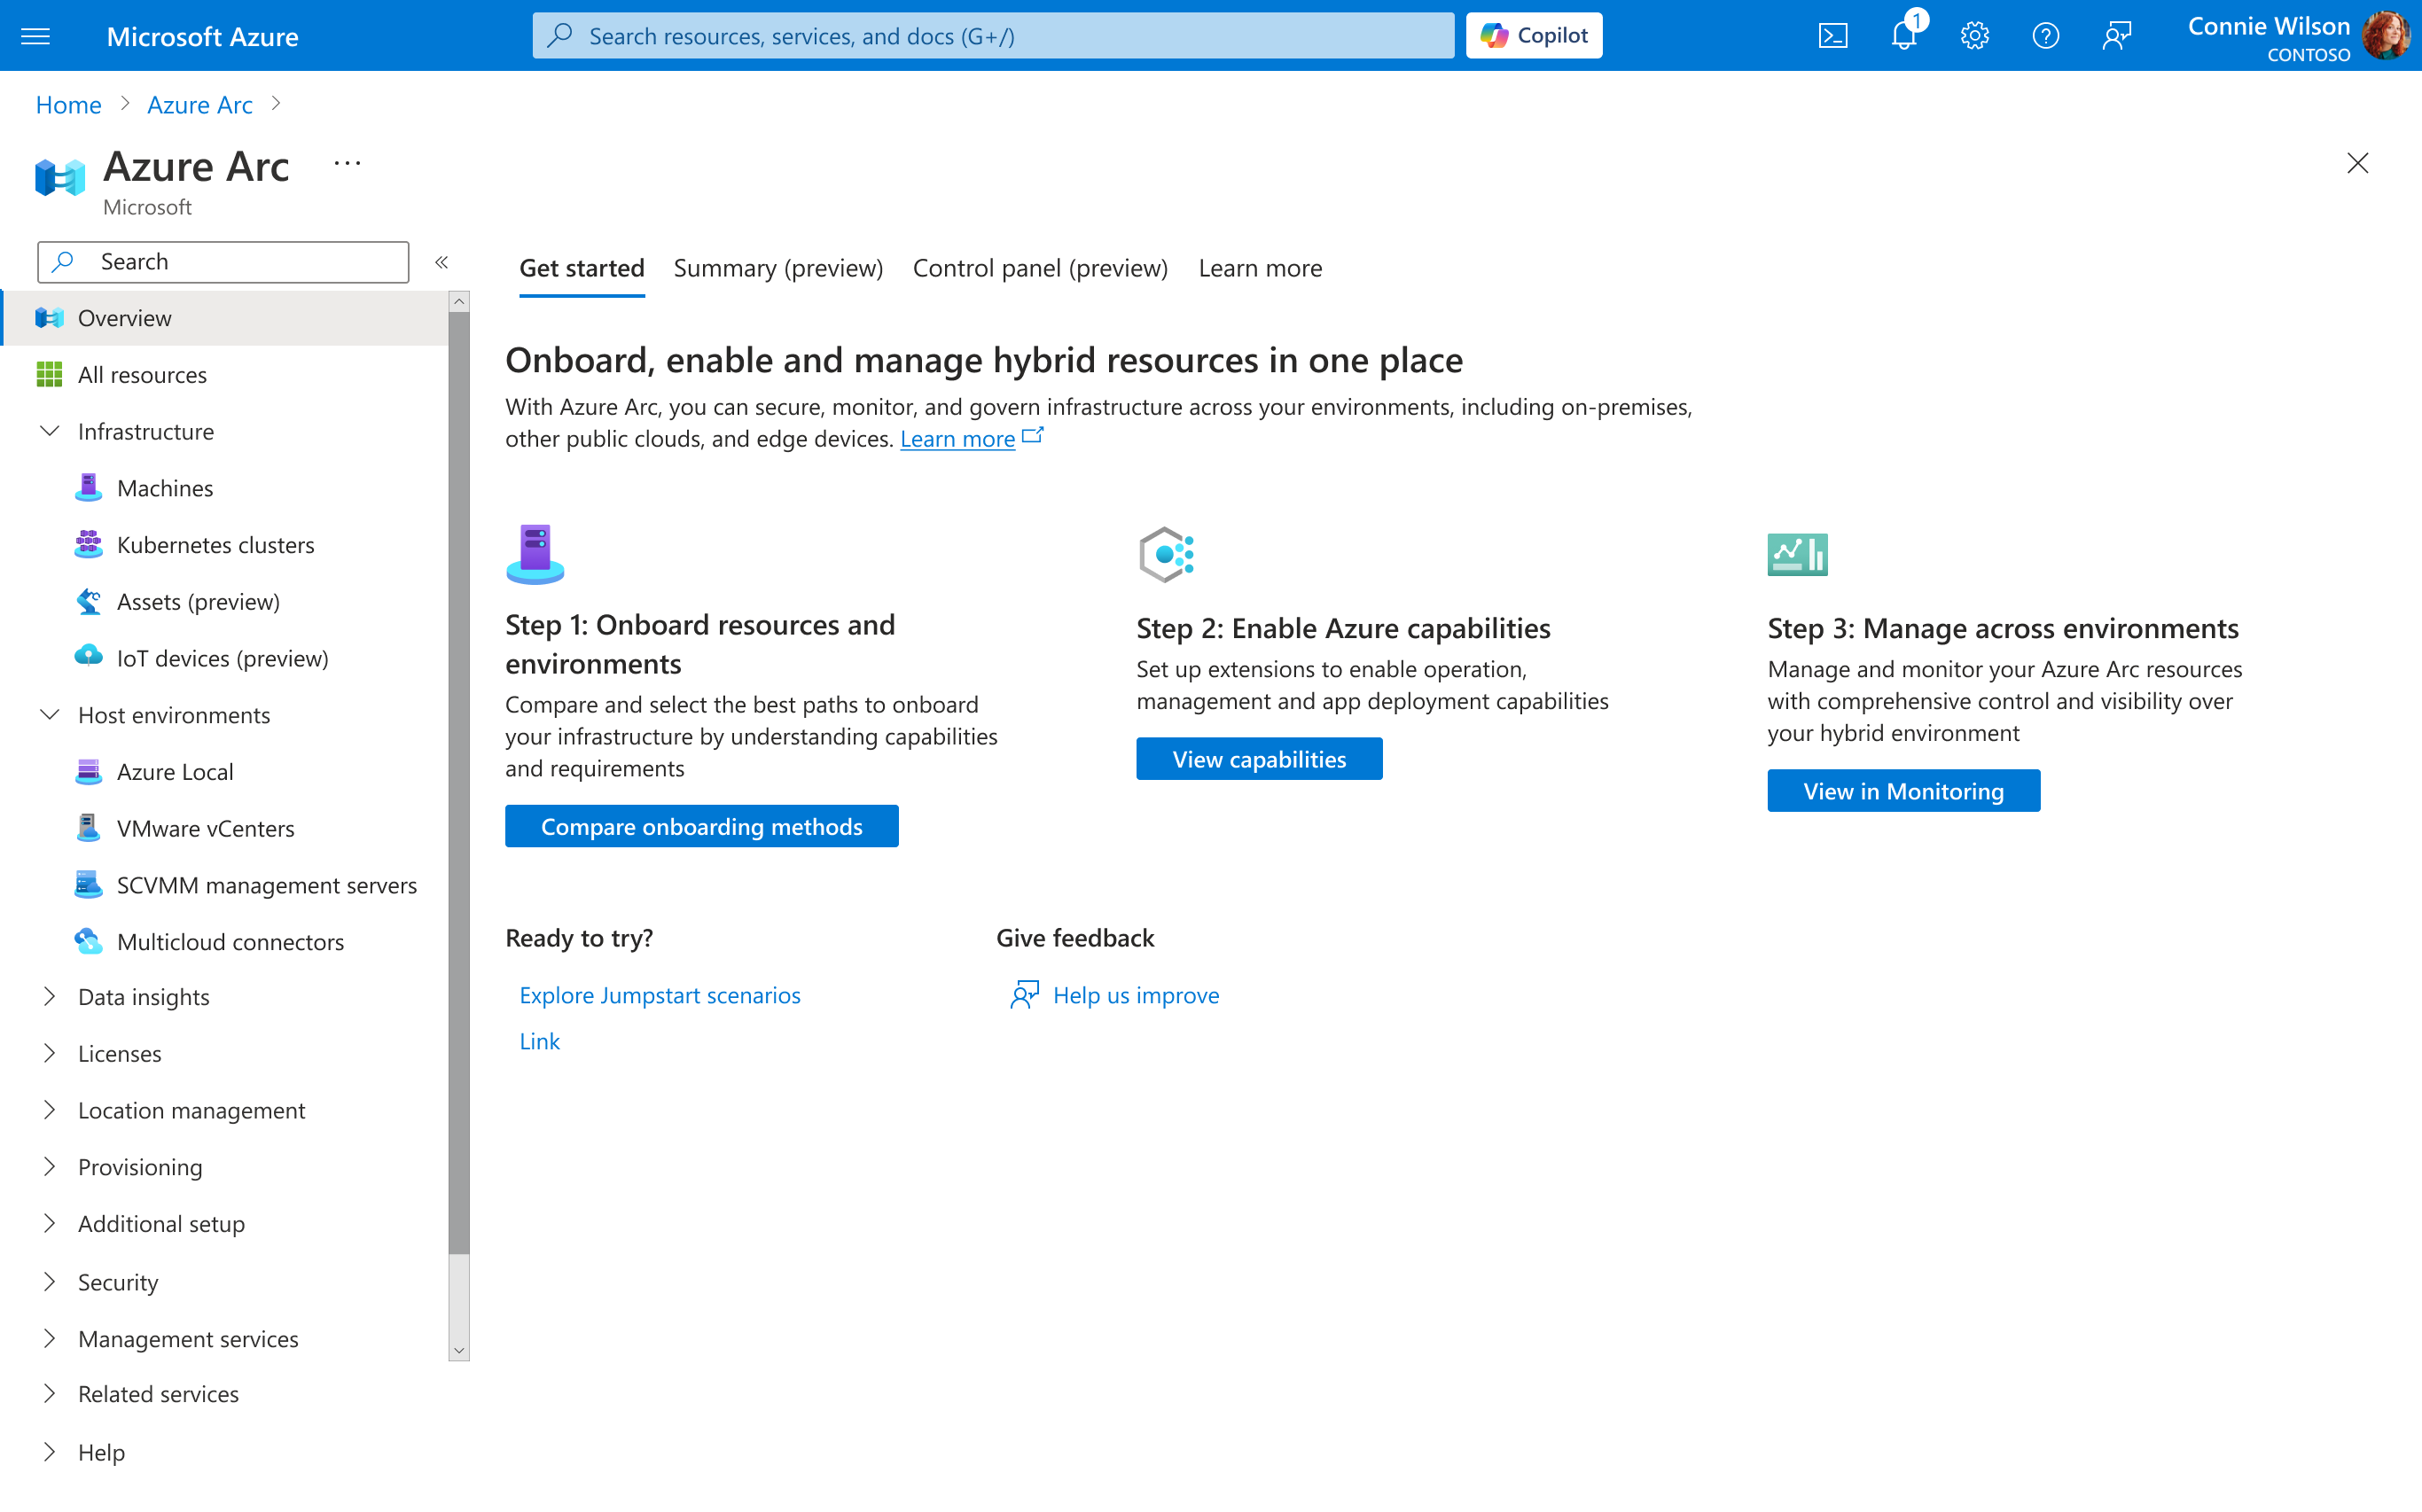Viewport: 2422px width, 1512px height.
Task: Collapse the Infrastructure section
Action: click(x=50, y=431)
